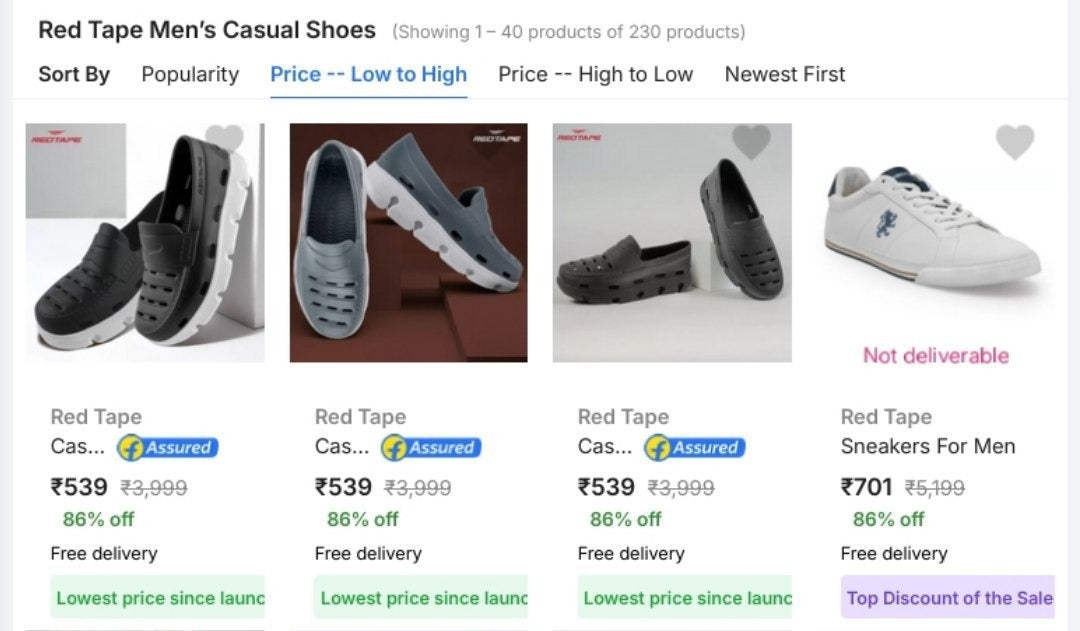Select Price -- Low to High sorting
The image size is (1080, 631).
[x=368, y=74]
